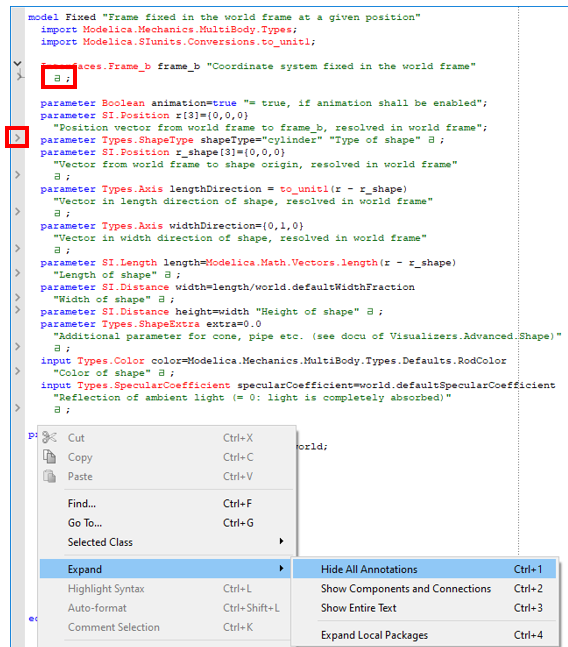Image resolution: width=568 pixels, height=647 pixels.
Task: Expand the gutter arrow at the "Width of shape" line
Action: 17,297
